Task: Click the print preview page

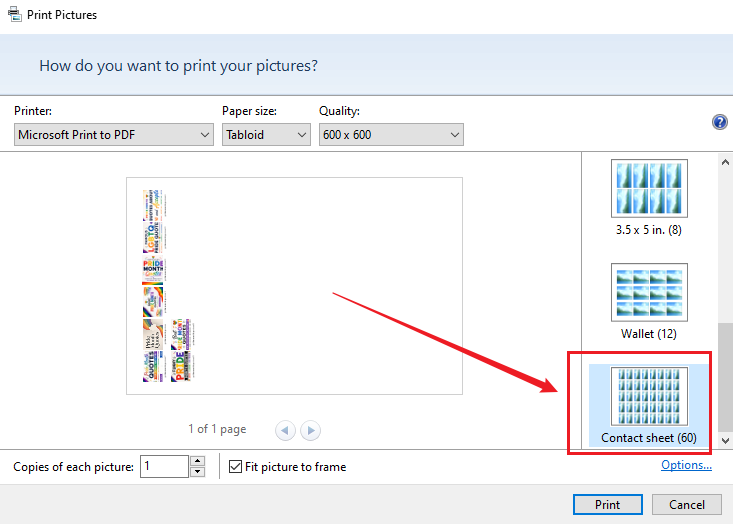Action: click(295, 286)
